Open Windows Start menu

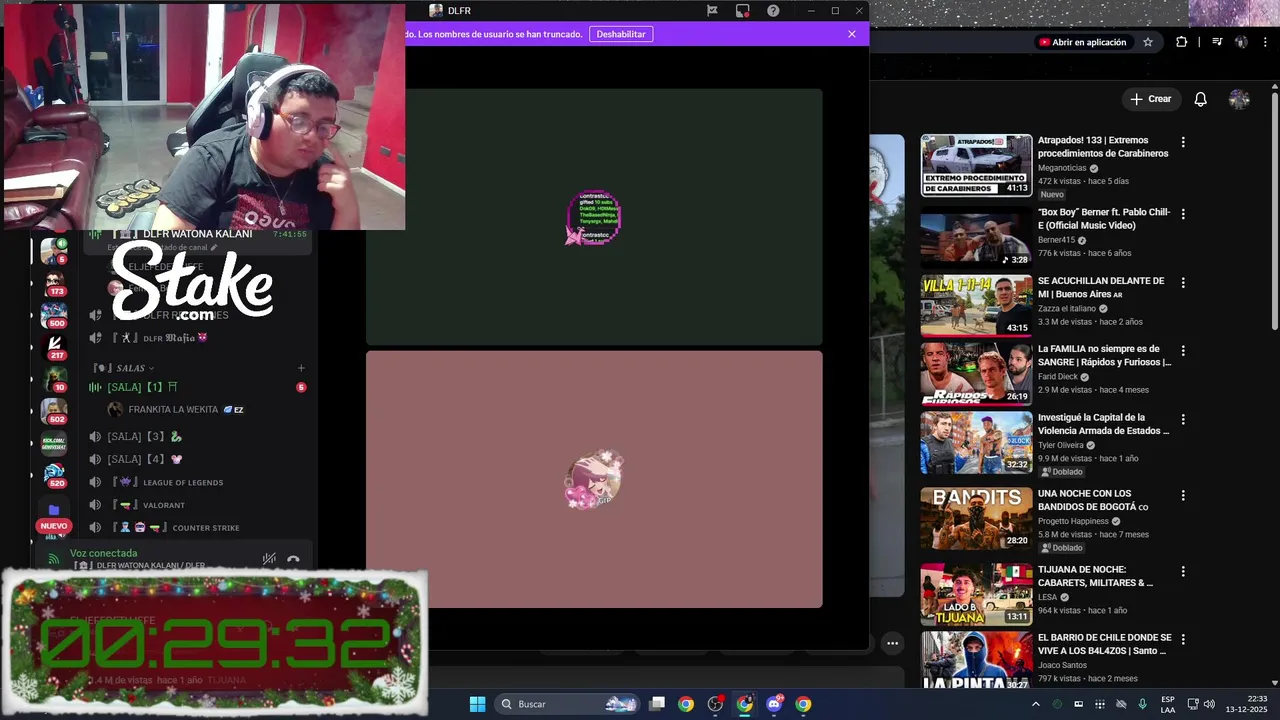point(477,704)
